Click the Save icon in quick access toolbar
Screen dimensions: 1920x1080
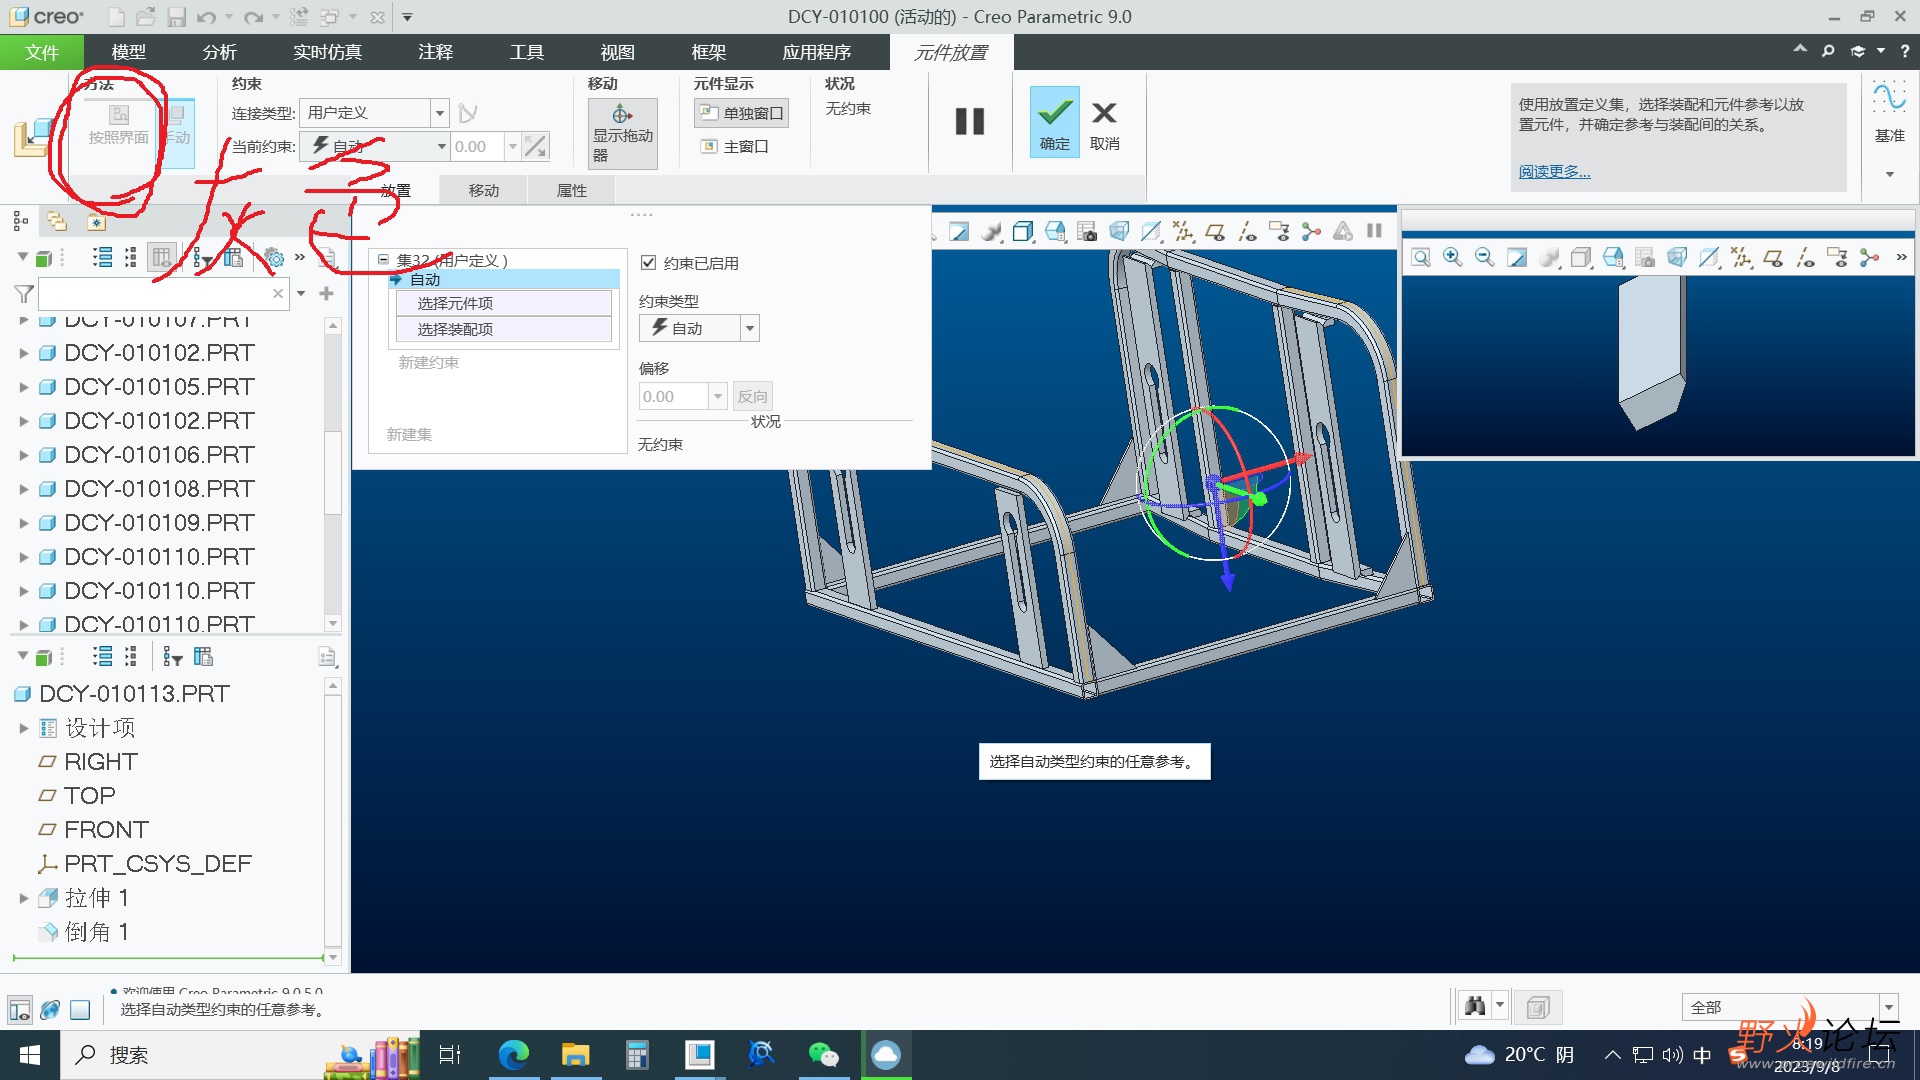point(176,17)
